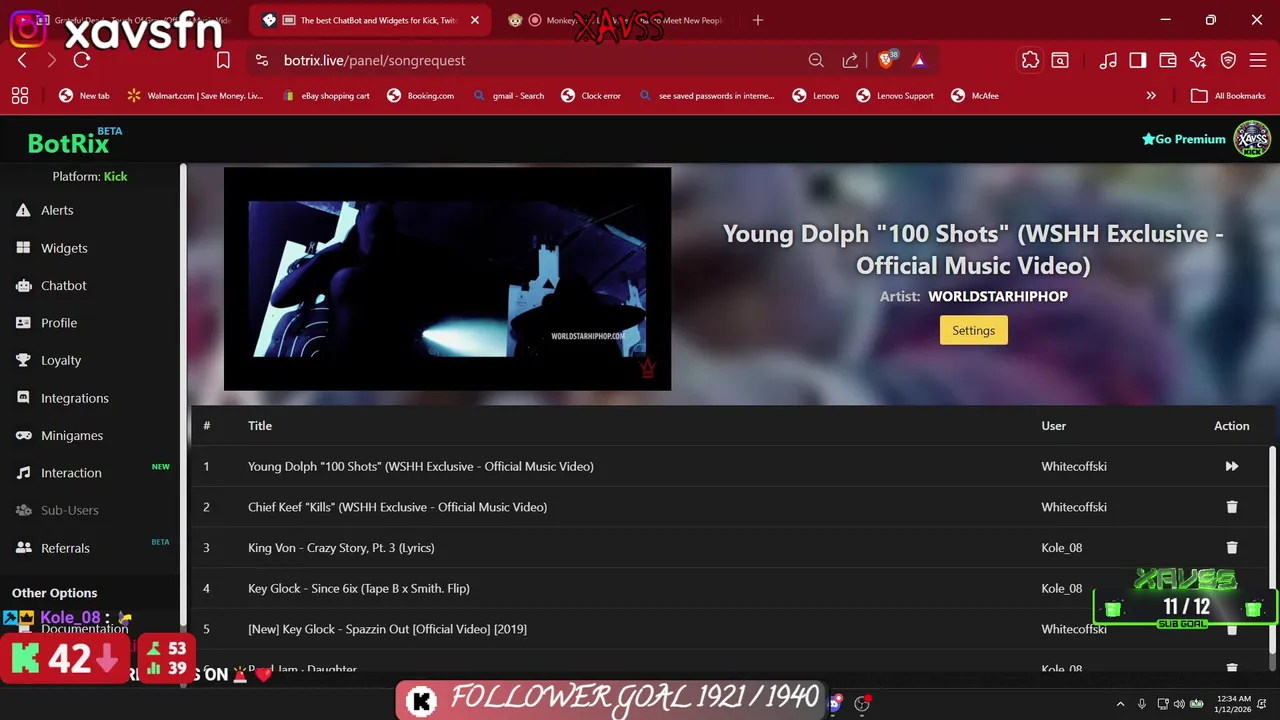Screen dimensions: 1280x720
Task: Click "Key Glock - Since 6ix" title
Action: pyautogui.click(x=359, y=588)
